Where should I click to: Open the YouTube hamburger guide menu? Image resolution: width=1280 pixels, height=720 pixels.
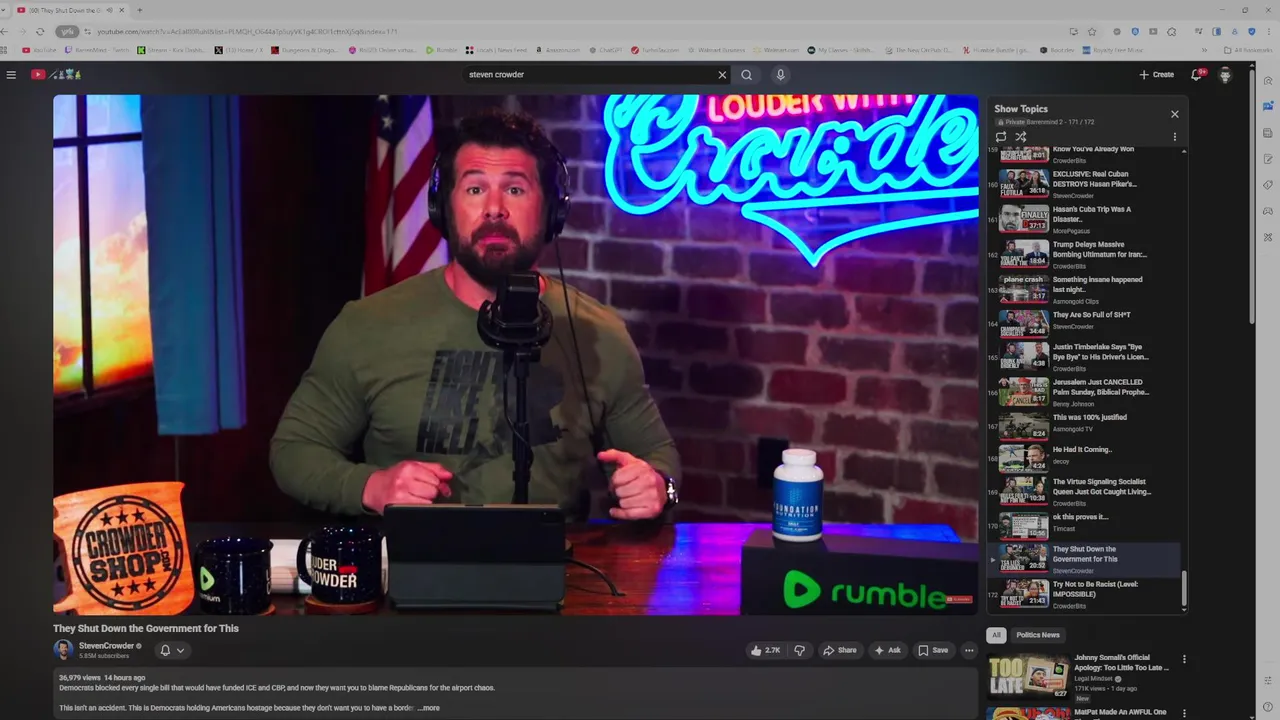[x=11, y=74]
